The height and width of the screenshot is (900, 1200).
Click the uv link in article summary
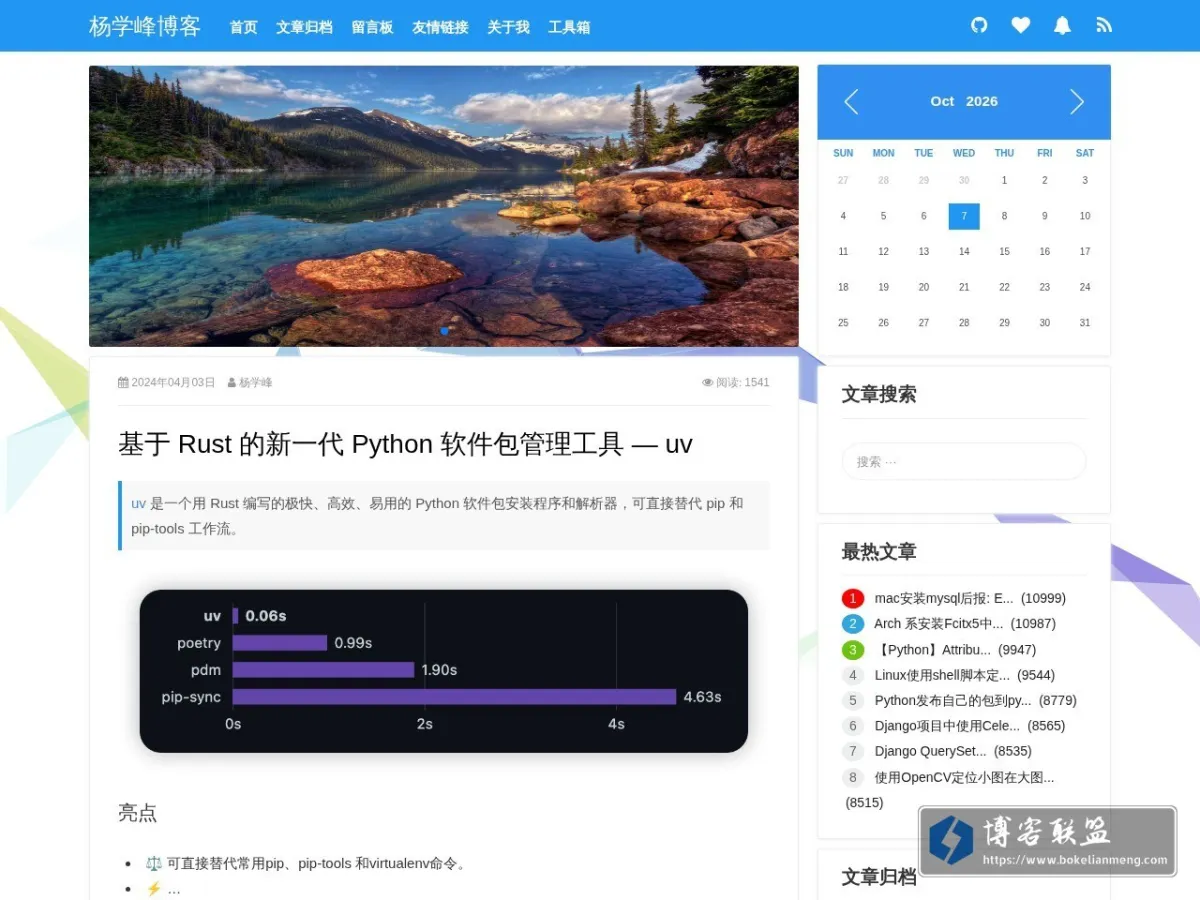138,503
